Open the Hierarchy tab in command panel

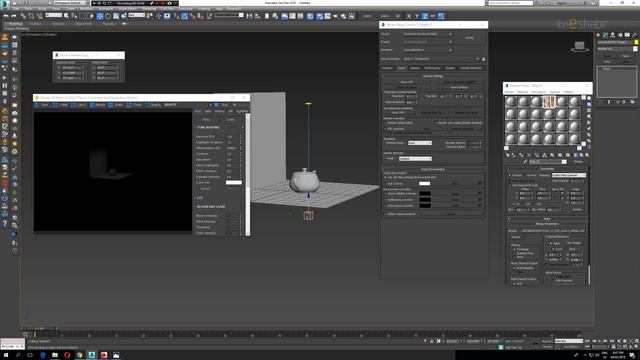pos(613,35)
